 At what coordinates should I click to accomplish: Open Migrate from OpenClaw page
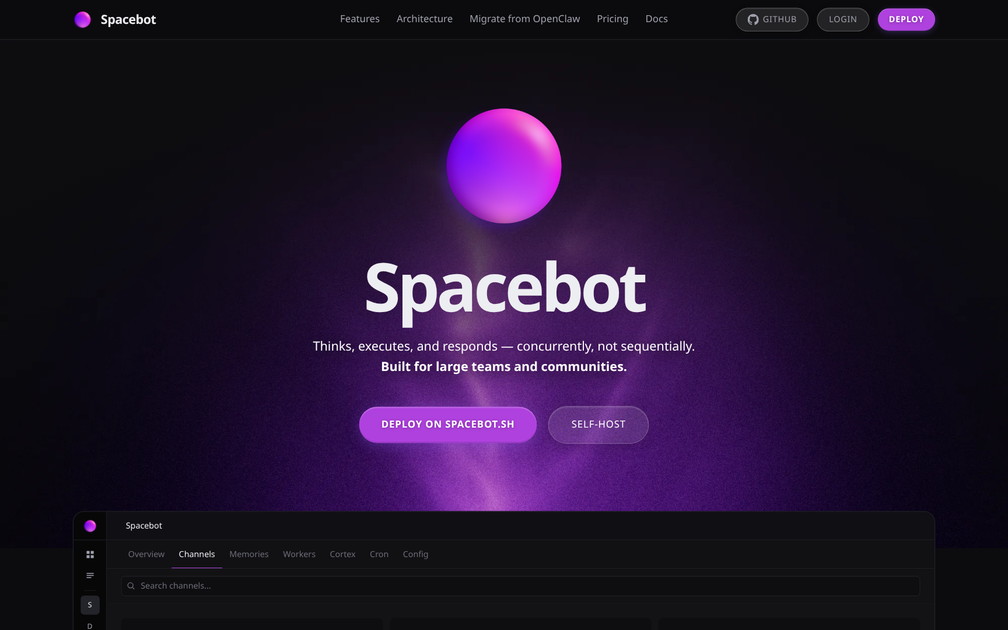525,19
